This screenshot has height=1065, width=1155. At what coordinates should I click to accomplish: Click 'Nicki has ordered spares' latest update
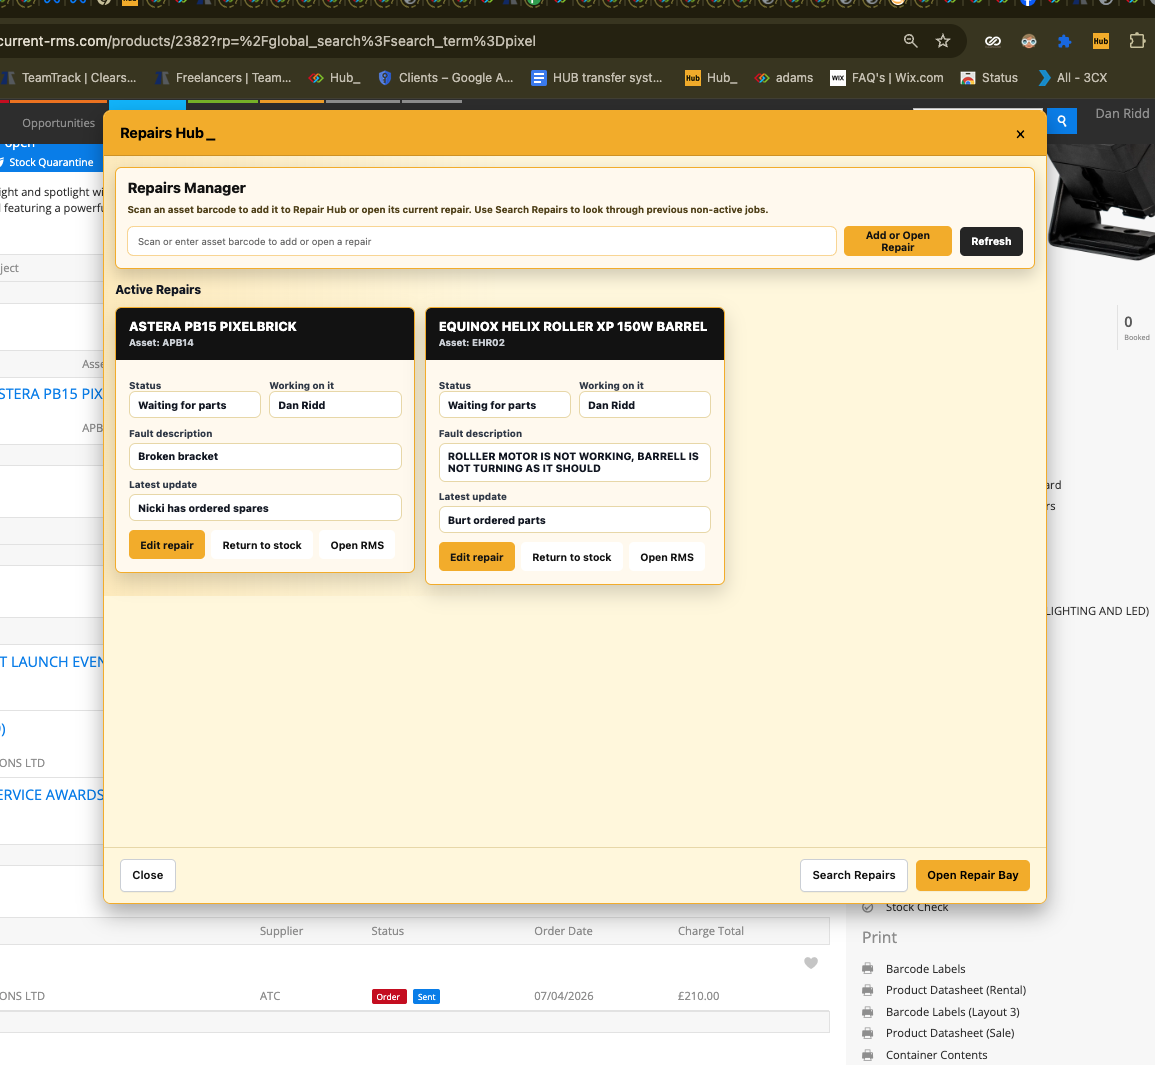(265, 508)
